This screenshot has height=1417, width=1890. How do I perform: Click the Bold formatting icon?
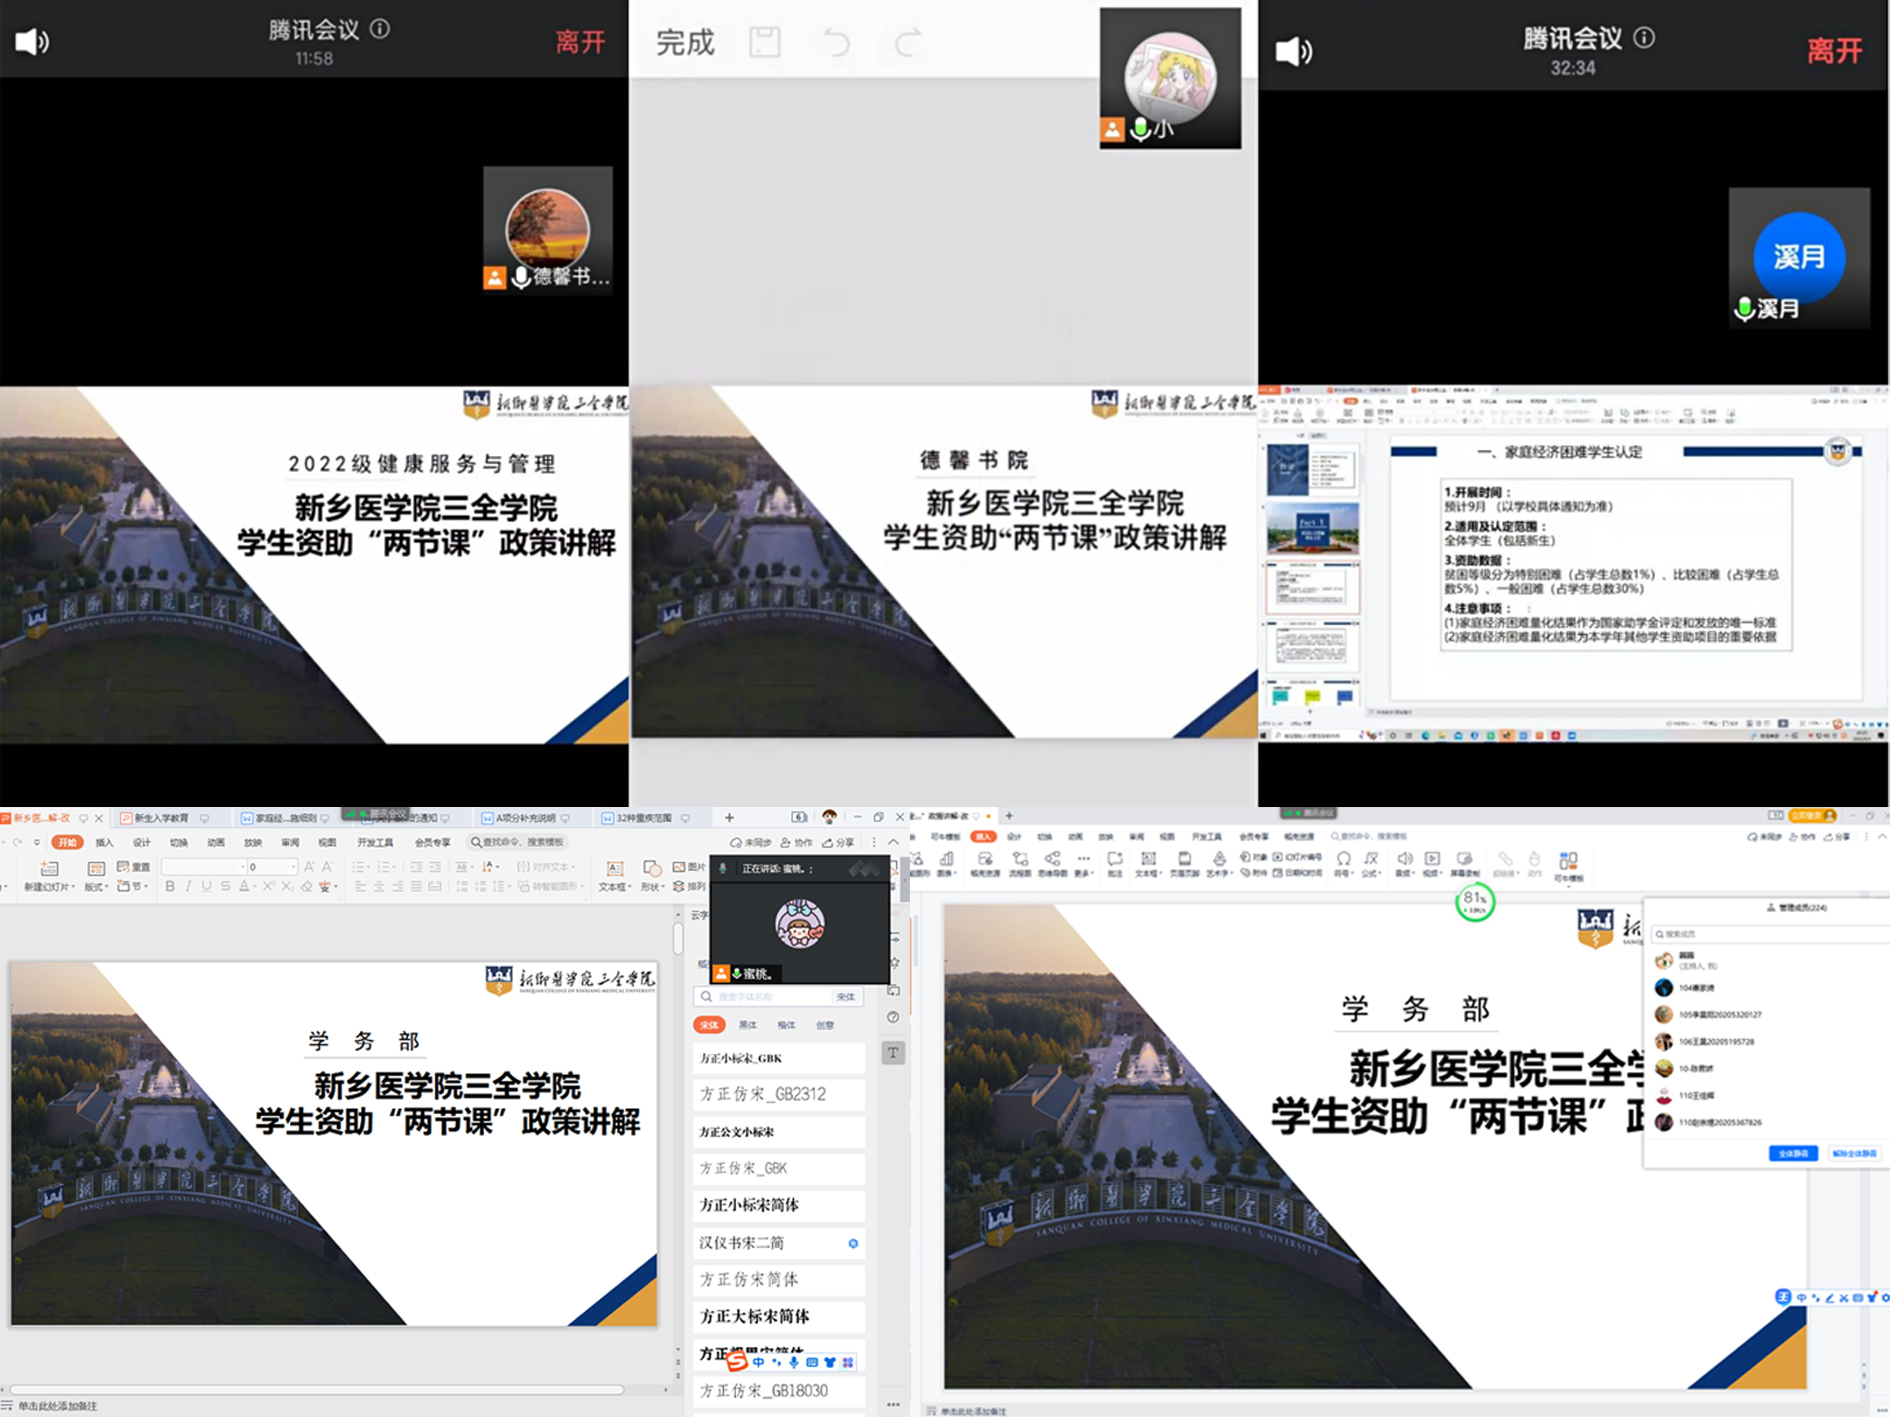pyautogui.click(x=170, y=886)
